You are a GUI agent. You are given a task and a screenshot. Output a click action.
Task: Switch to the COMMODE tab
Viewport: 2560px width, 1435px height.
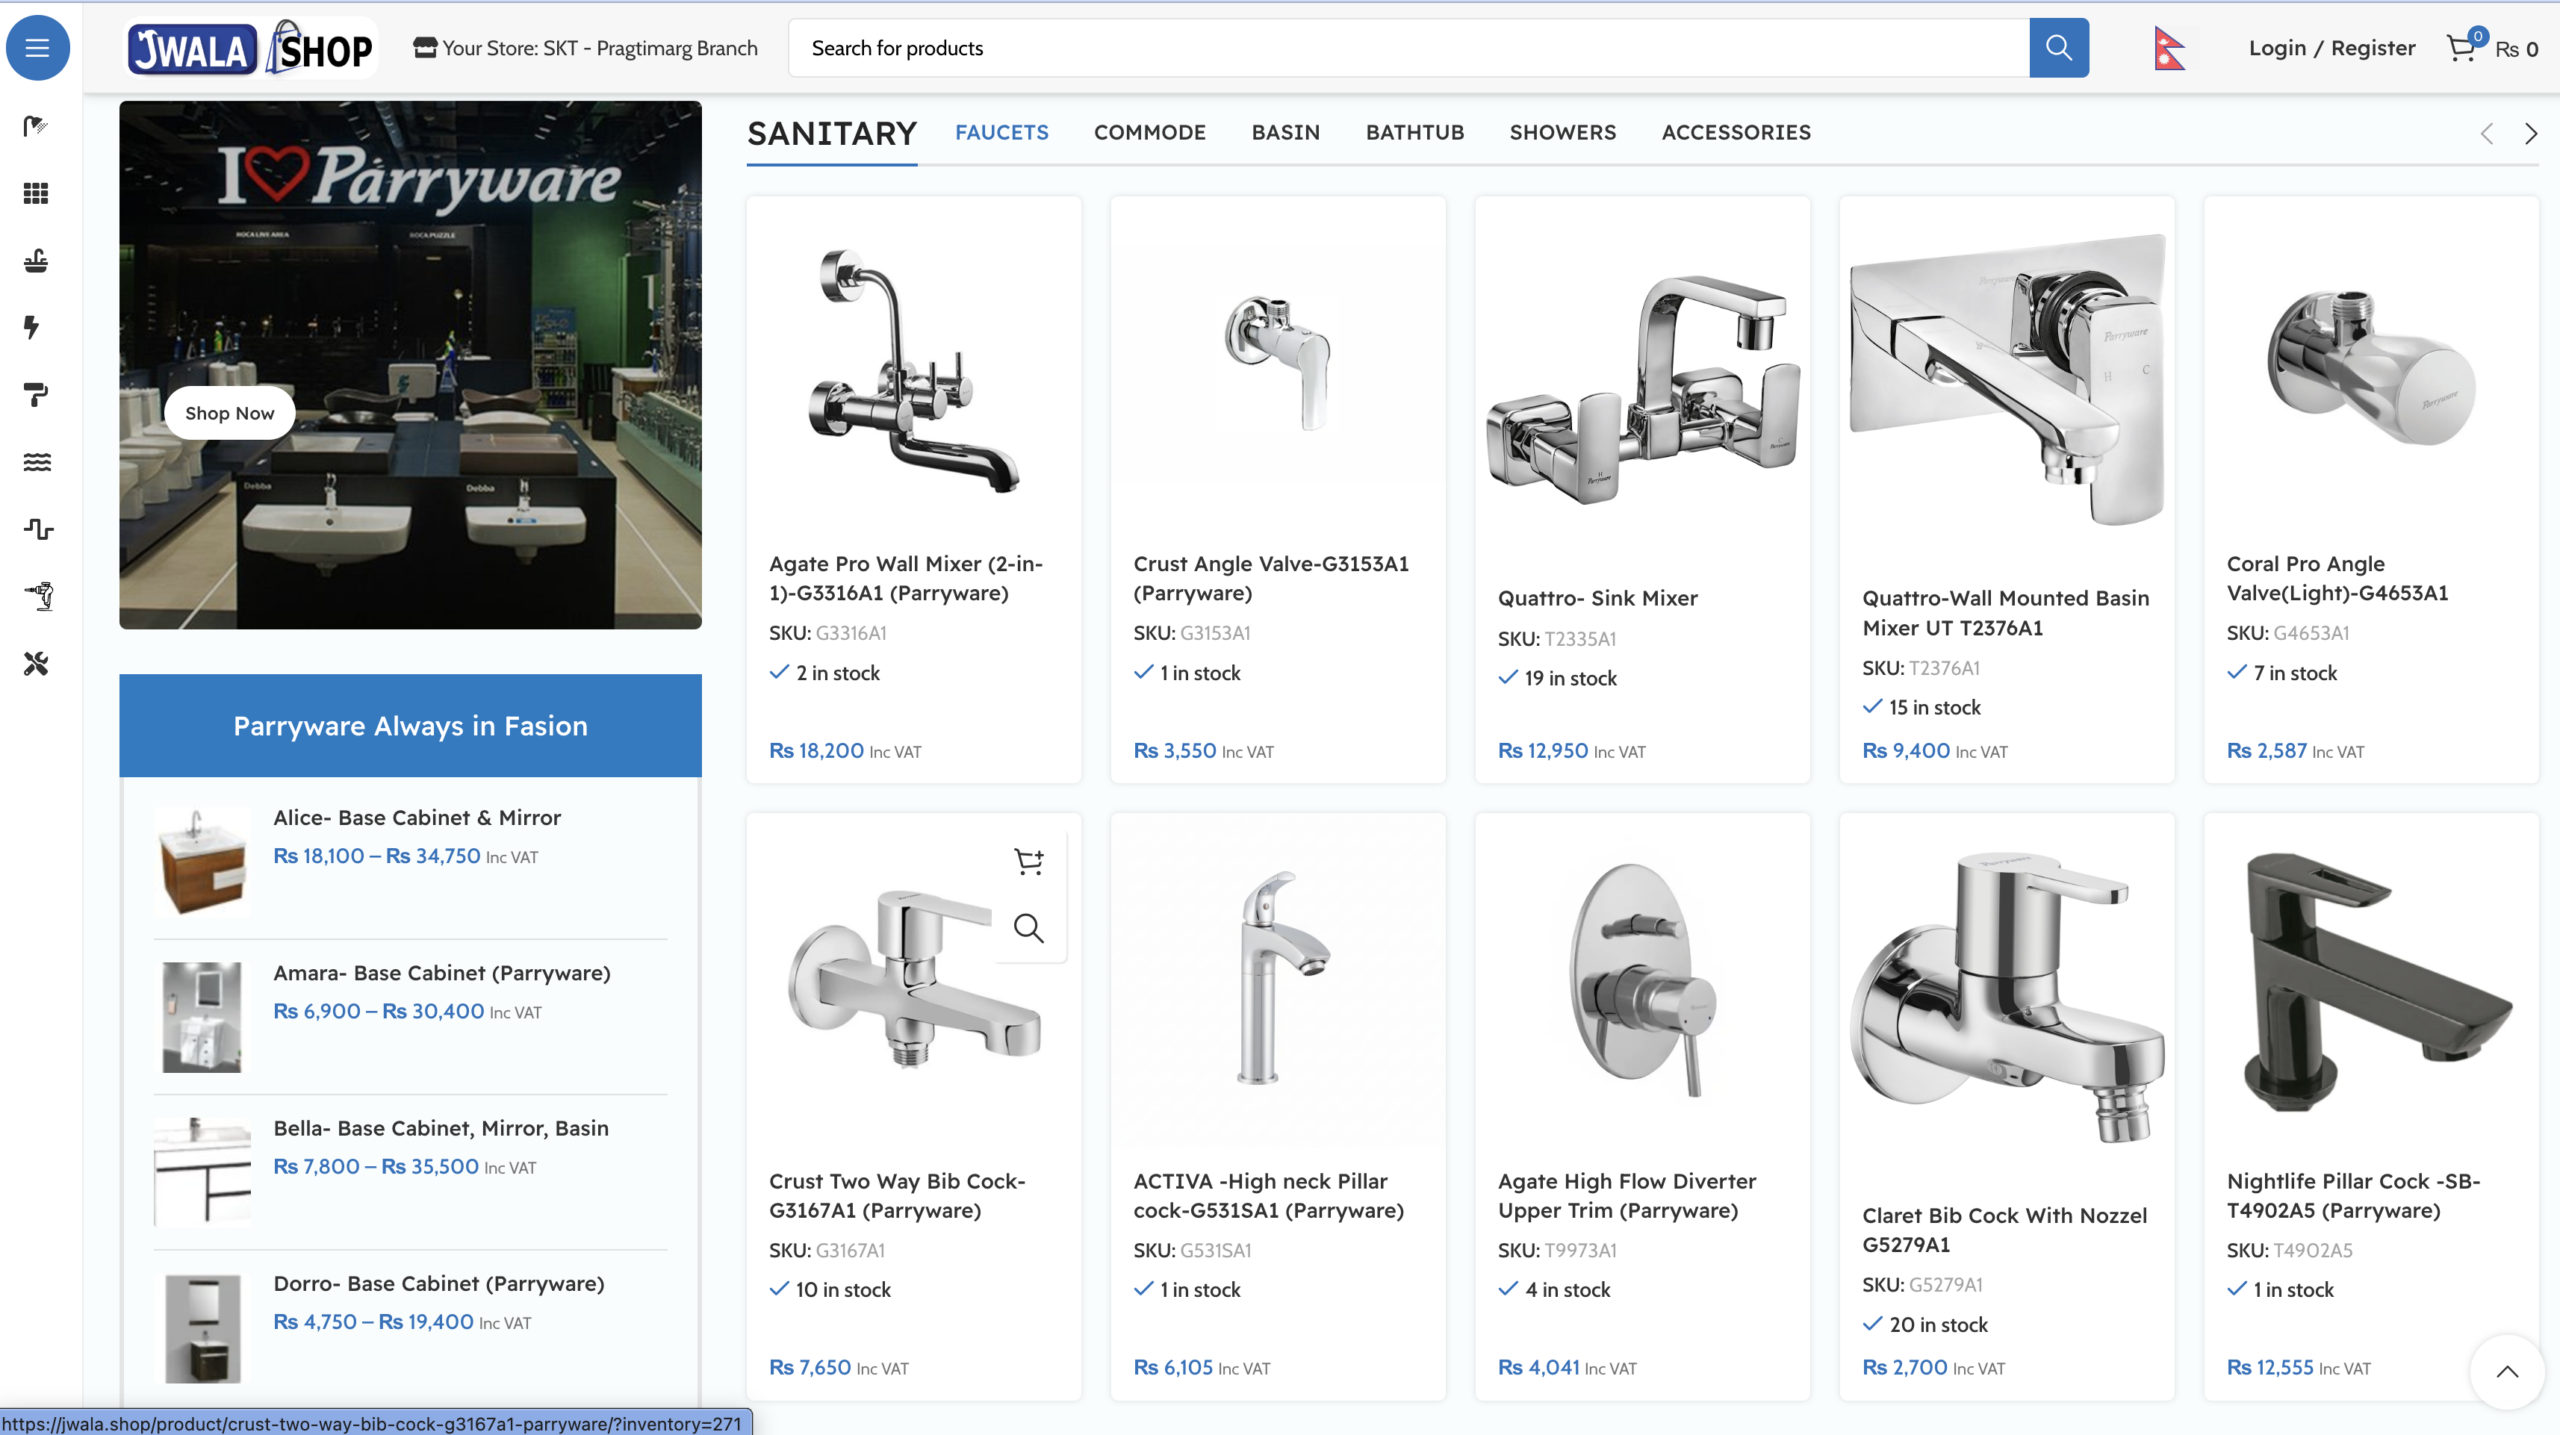click(1149, 132)
